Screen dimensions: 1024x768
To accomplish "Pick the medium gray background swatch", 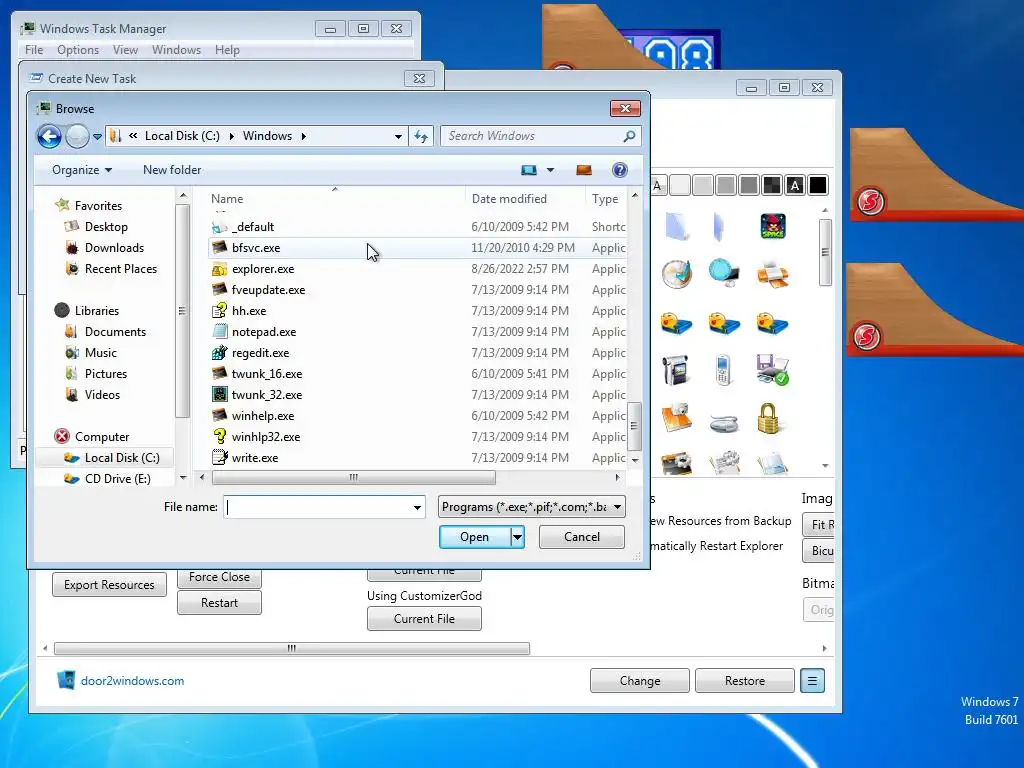I will [726, 185].
